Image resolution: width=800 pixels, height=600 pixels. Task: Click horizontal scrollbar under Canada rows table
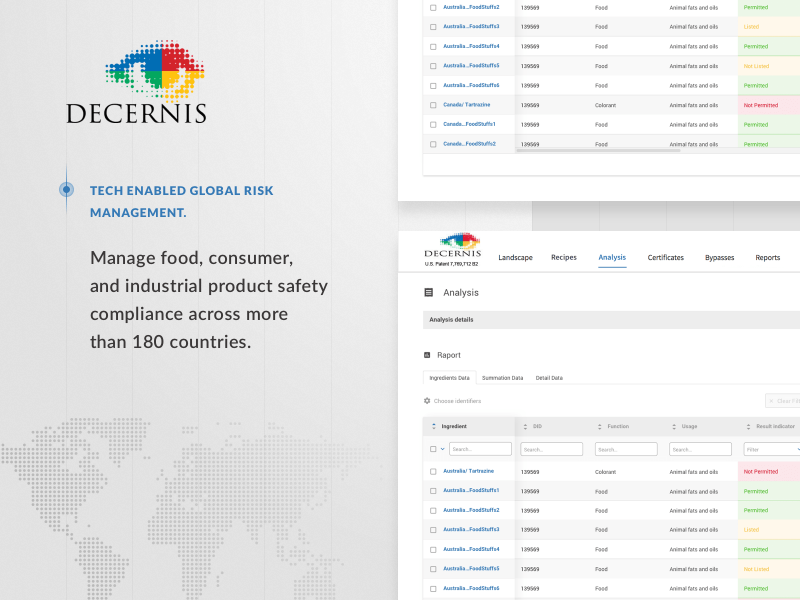pyautogui.click(x=598, y=151)
